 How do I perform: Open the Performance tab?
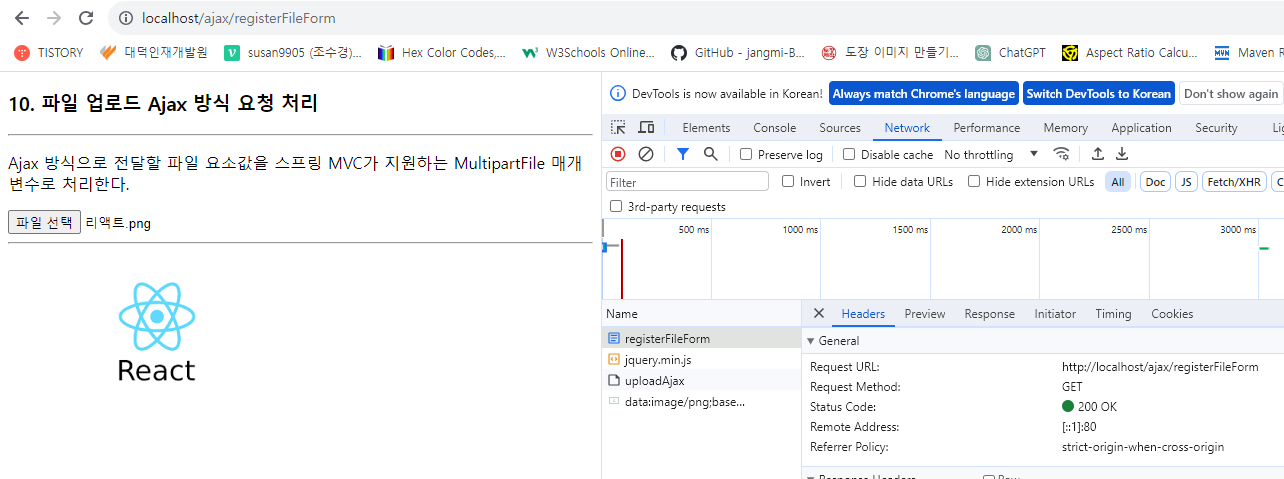[x=987, y=128]
